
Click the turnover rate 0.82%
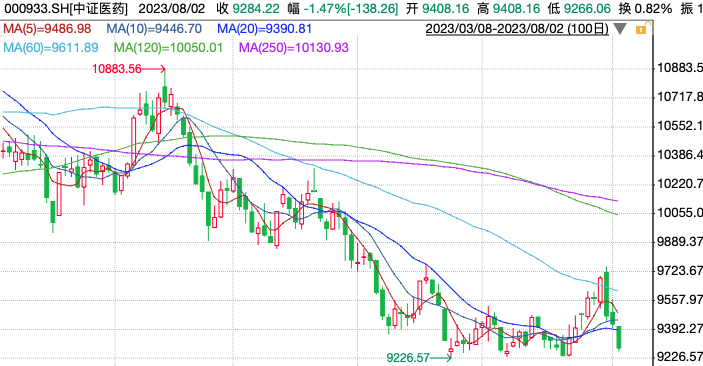(653, 9)
